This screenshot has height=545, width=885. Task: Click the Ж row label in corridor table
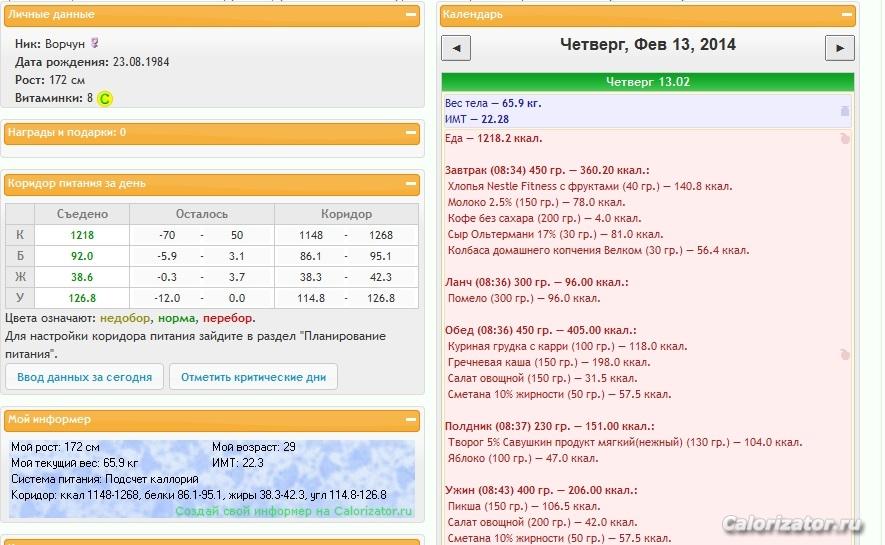20,277
